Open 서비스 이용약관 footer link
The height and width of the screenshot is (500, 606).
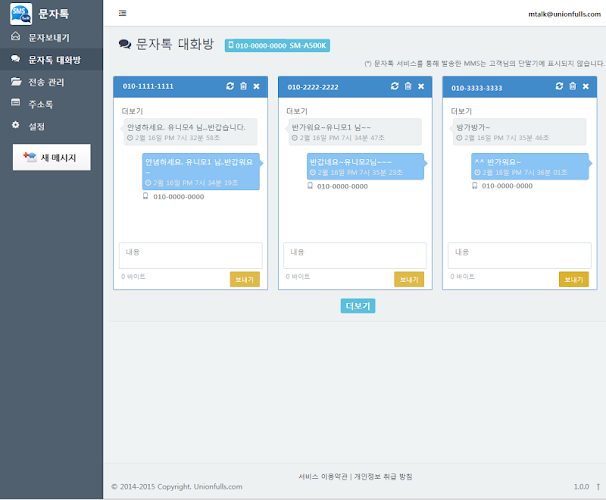tap(323, 476)
